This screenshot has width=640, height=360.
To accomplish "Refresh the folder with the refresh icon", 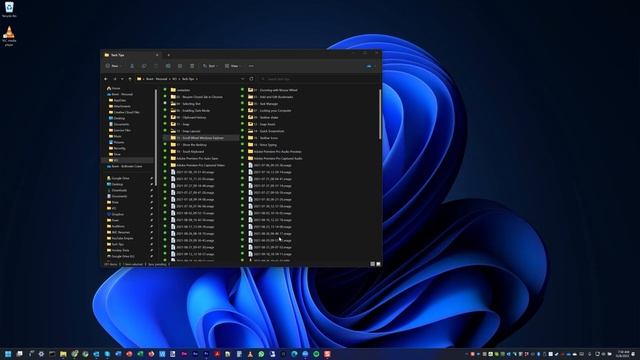I will (251, 79).
